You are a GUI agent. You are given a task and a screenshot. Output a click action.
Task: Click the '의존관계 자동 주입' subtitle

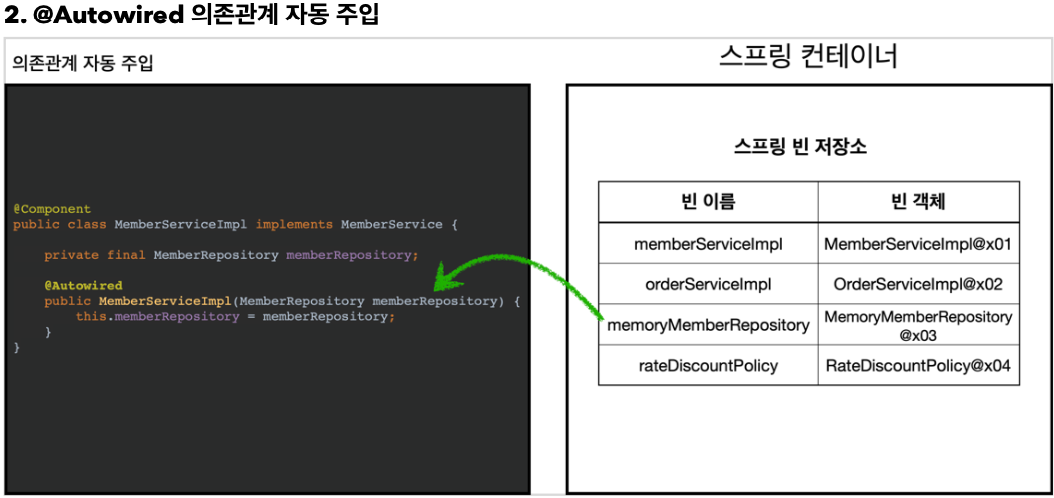coord(83,64)
